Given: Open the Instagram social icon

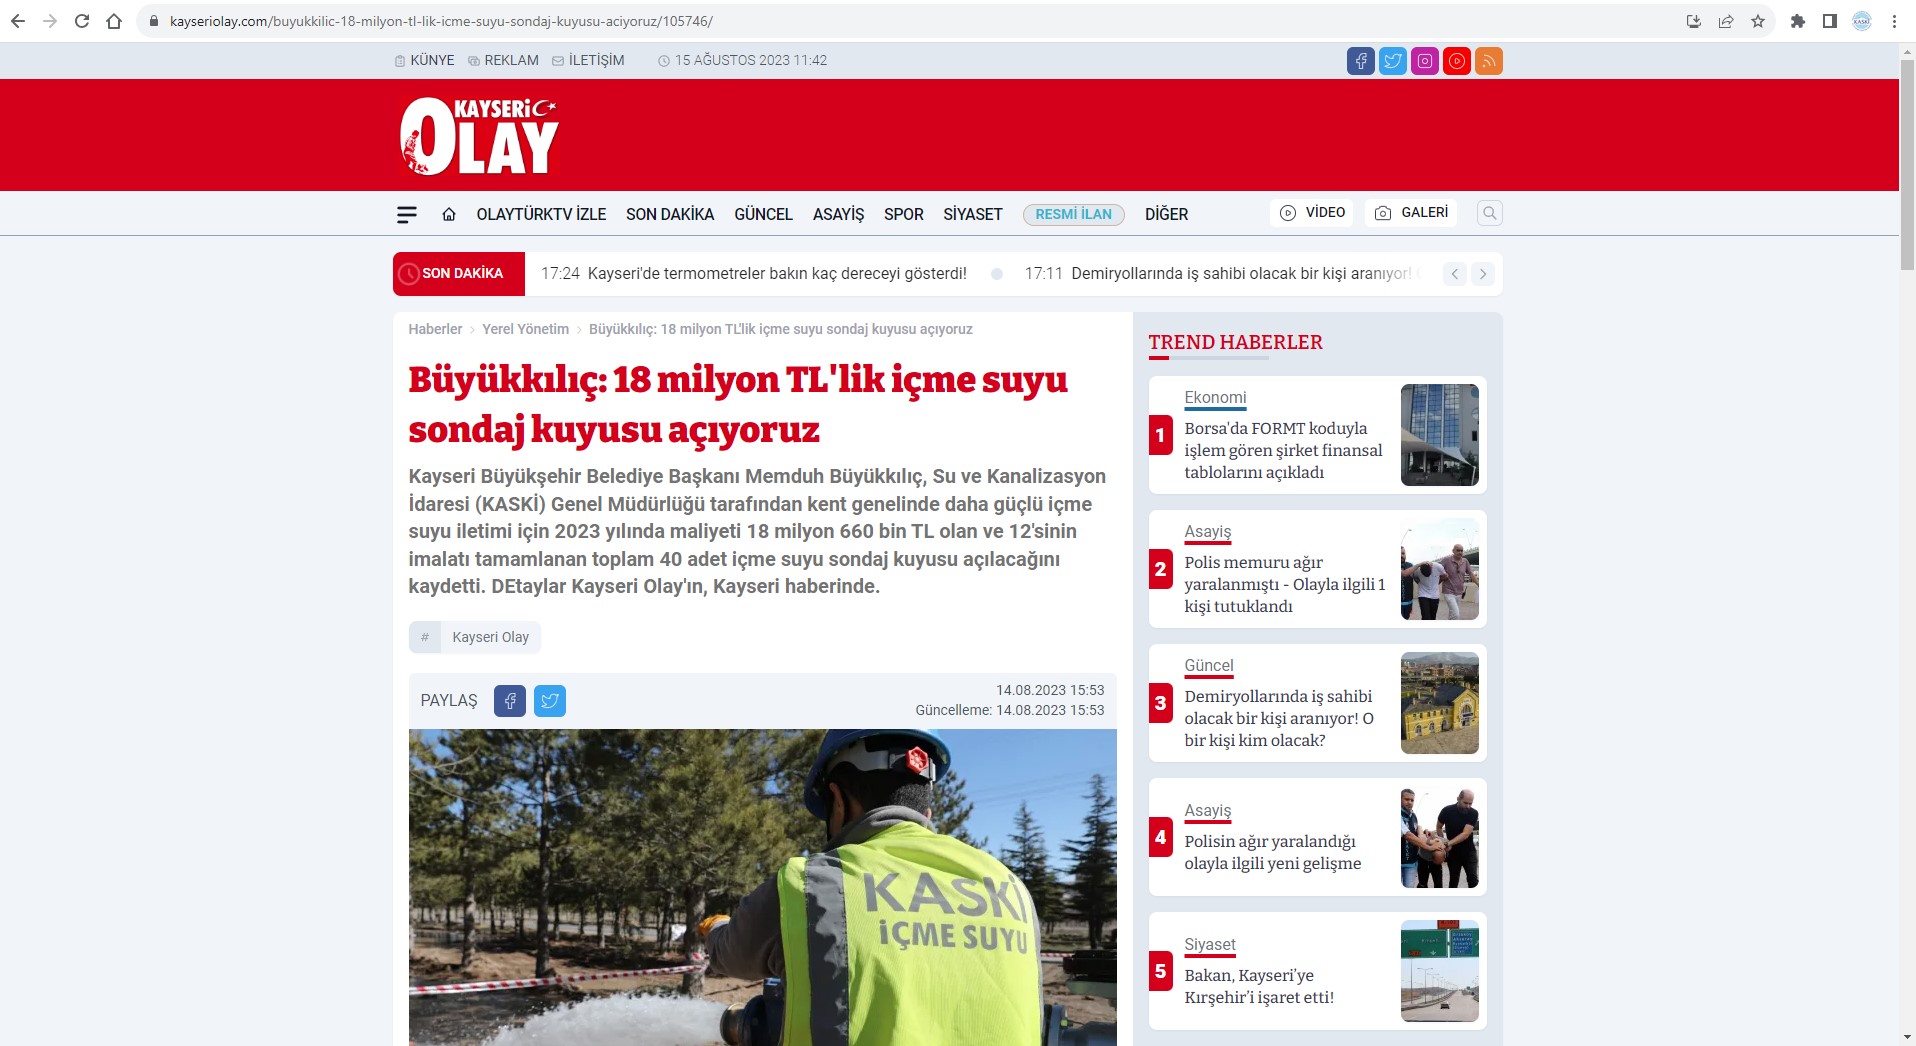Looking at the screenshot, I should [1424, 60].
